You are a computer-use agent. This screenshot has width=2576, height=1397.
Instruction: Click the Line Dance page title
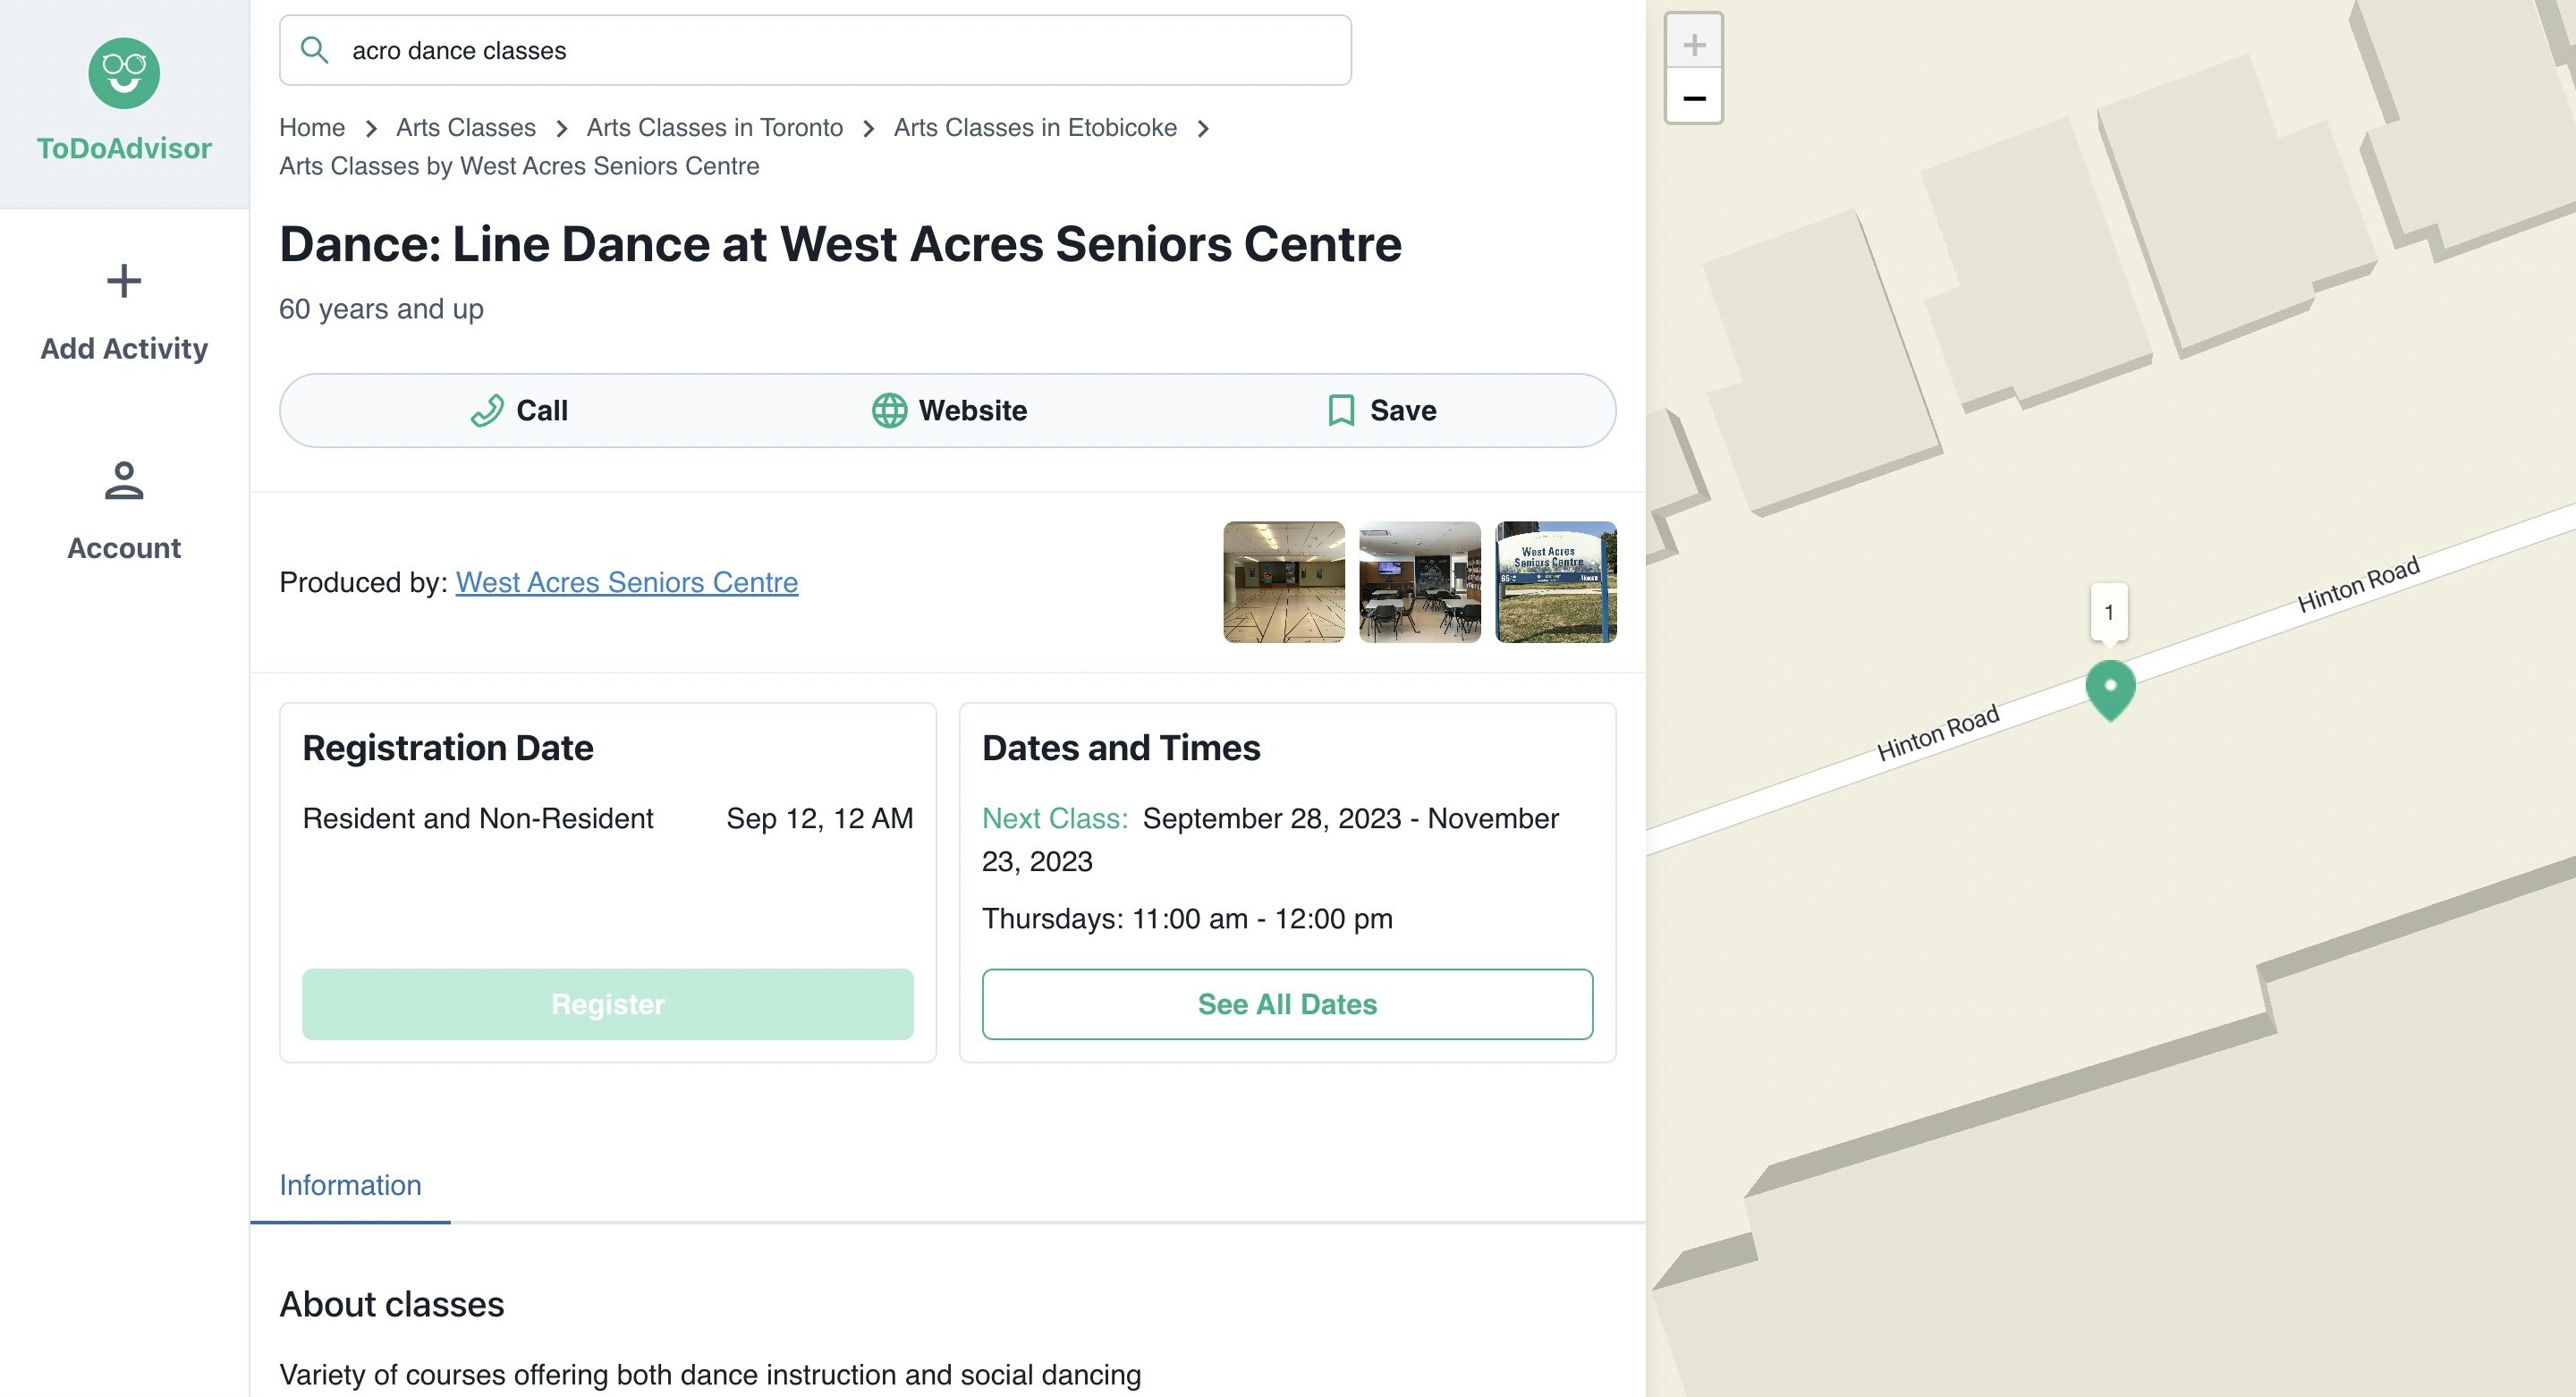[840, 245]
